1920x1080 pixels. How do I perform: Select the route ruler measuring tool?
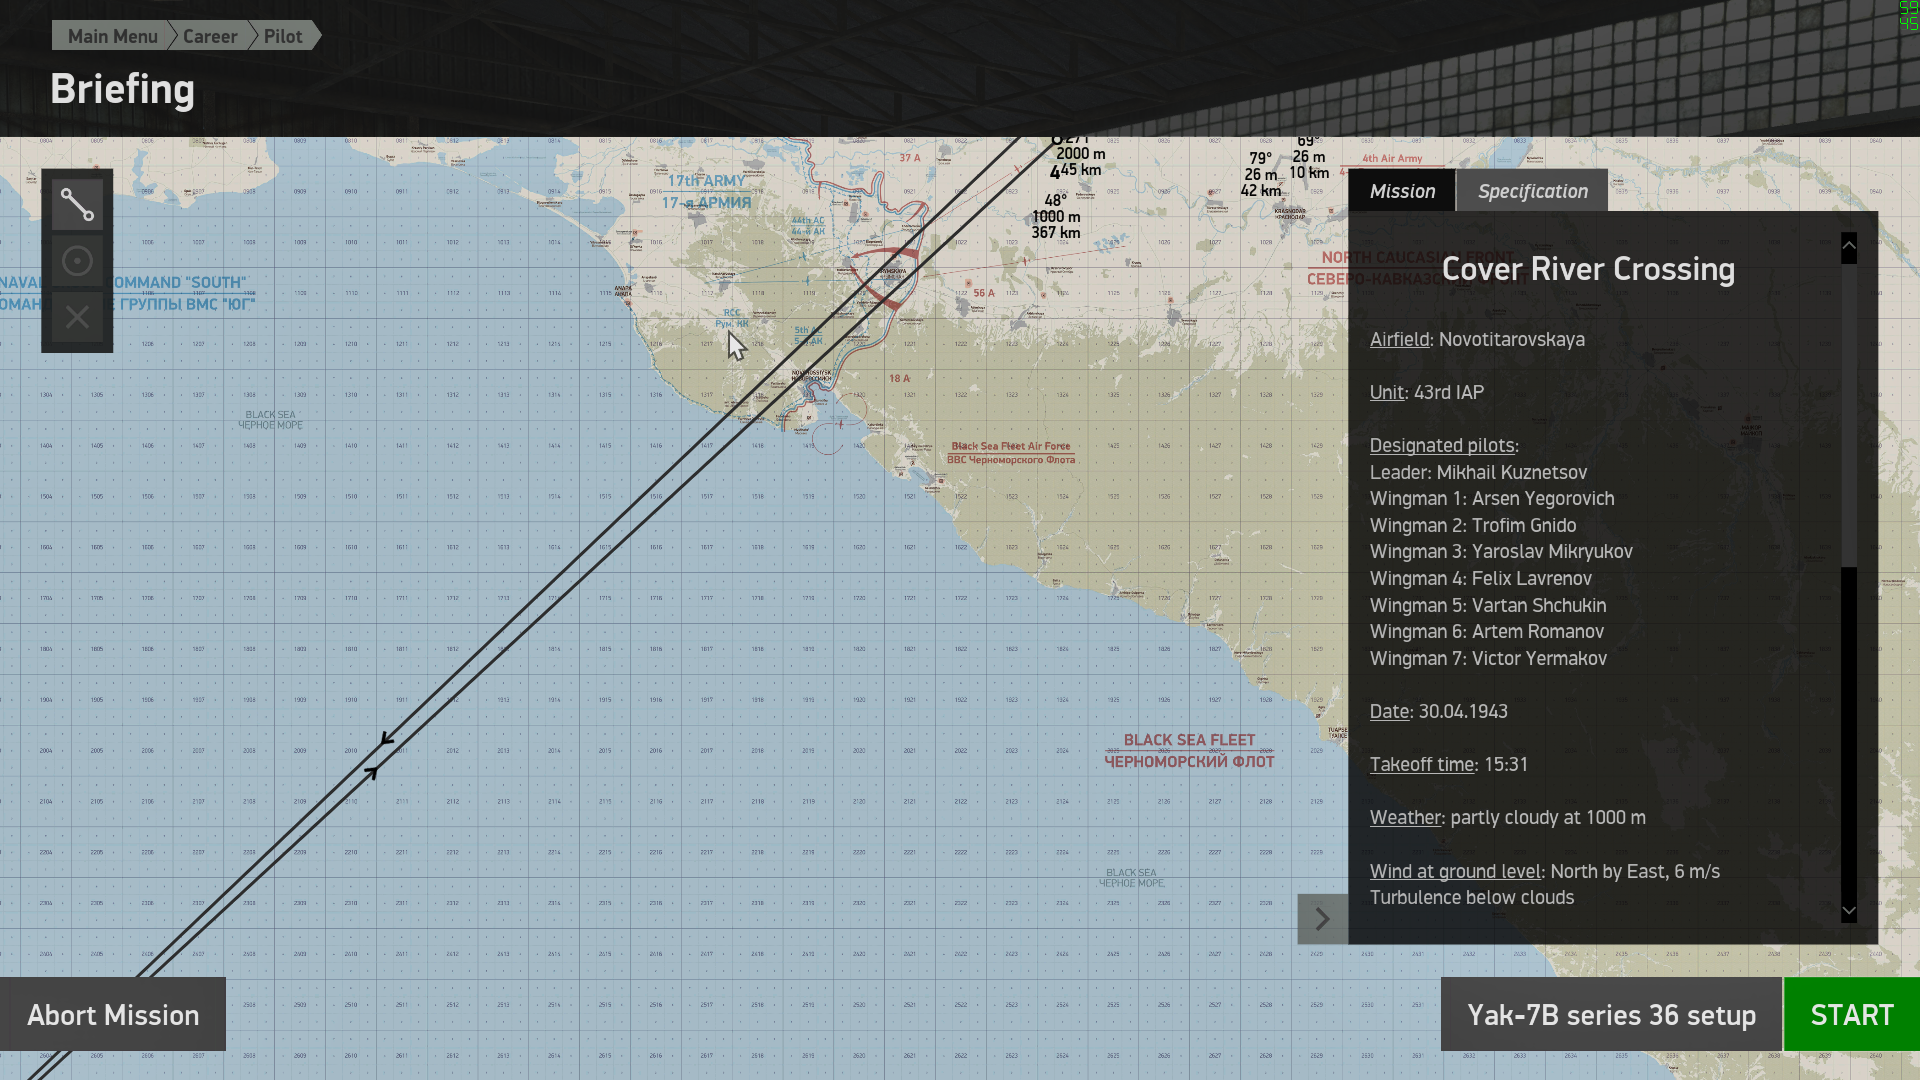pyautogui.click(x=77, y=205)
